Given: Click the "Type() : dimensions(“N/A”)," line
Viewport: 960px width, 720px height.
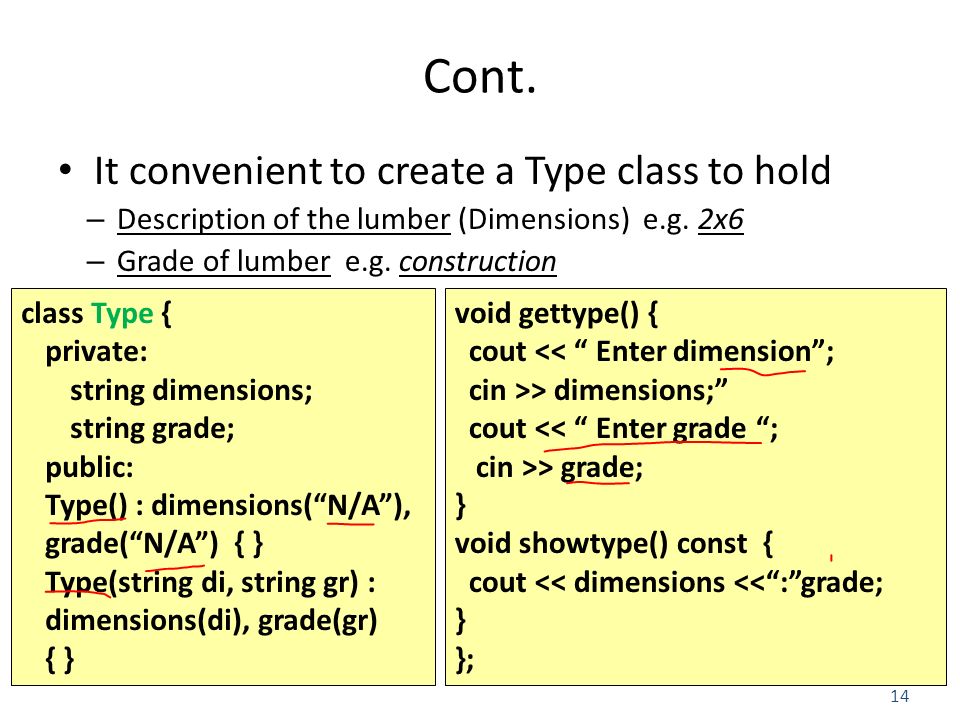Looking at the screenshot, I should [228, 506].
